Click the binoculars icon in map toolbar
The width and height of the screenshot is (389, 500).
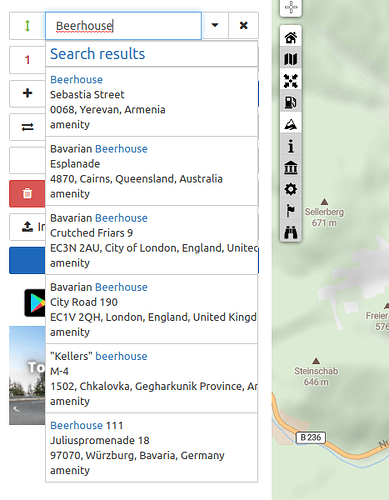pyautogui.click(x=291, y=232)
